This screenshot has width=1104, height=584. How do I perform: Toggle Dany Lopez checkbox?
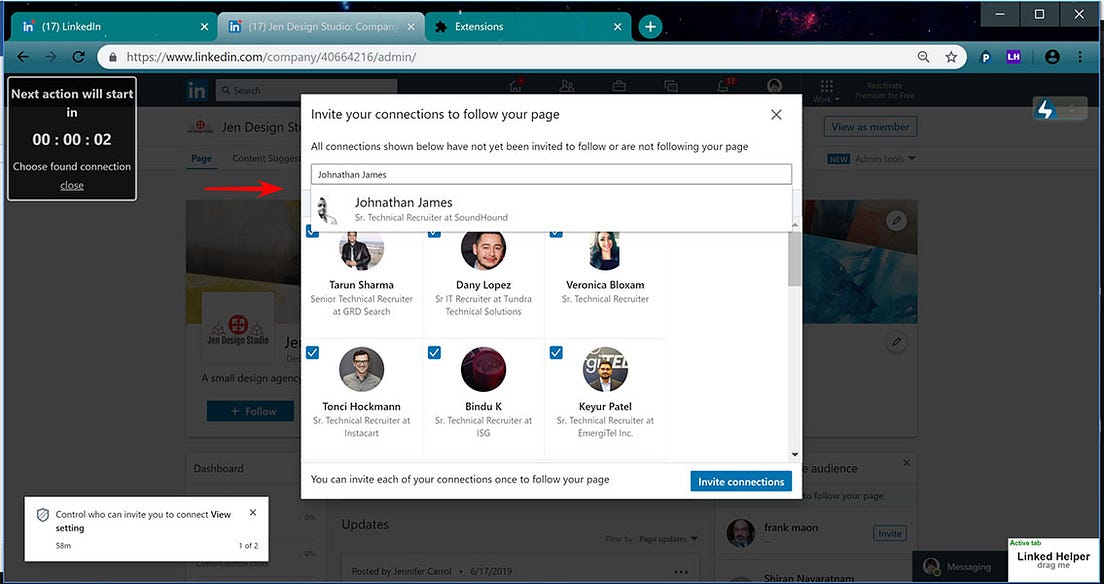point(434,232)
